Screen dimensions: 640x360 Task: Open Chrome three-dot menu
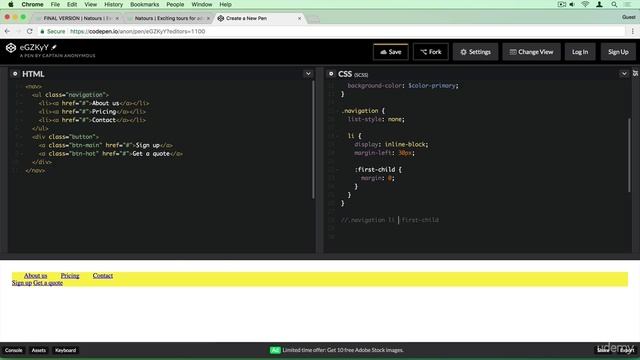pyautogui.click(x=633, y=31)
